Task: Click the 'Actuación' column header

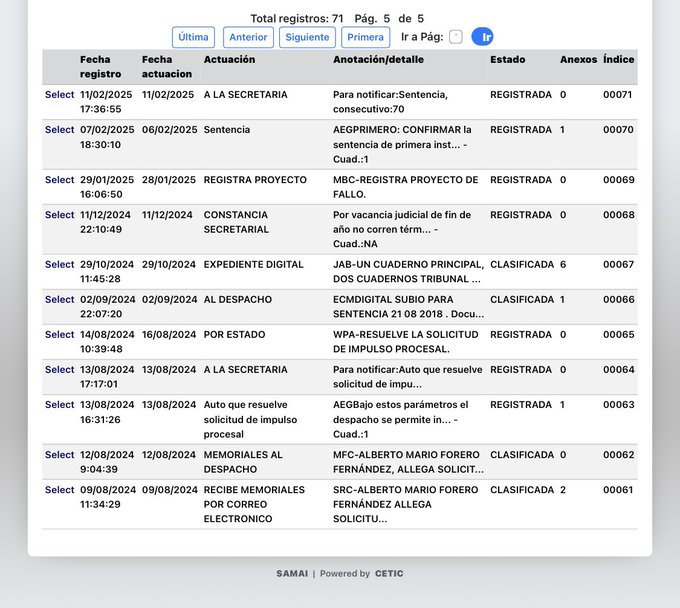Action: click(x=229, y=59)
